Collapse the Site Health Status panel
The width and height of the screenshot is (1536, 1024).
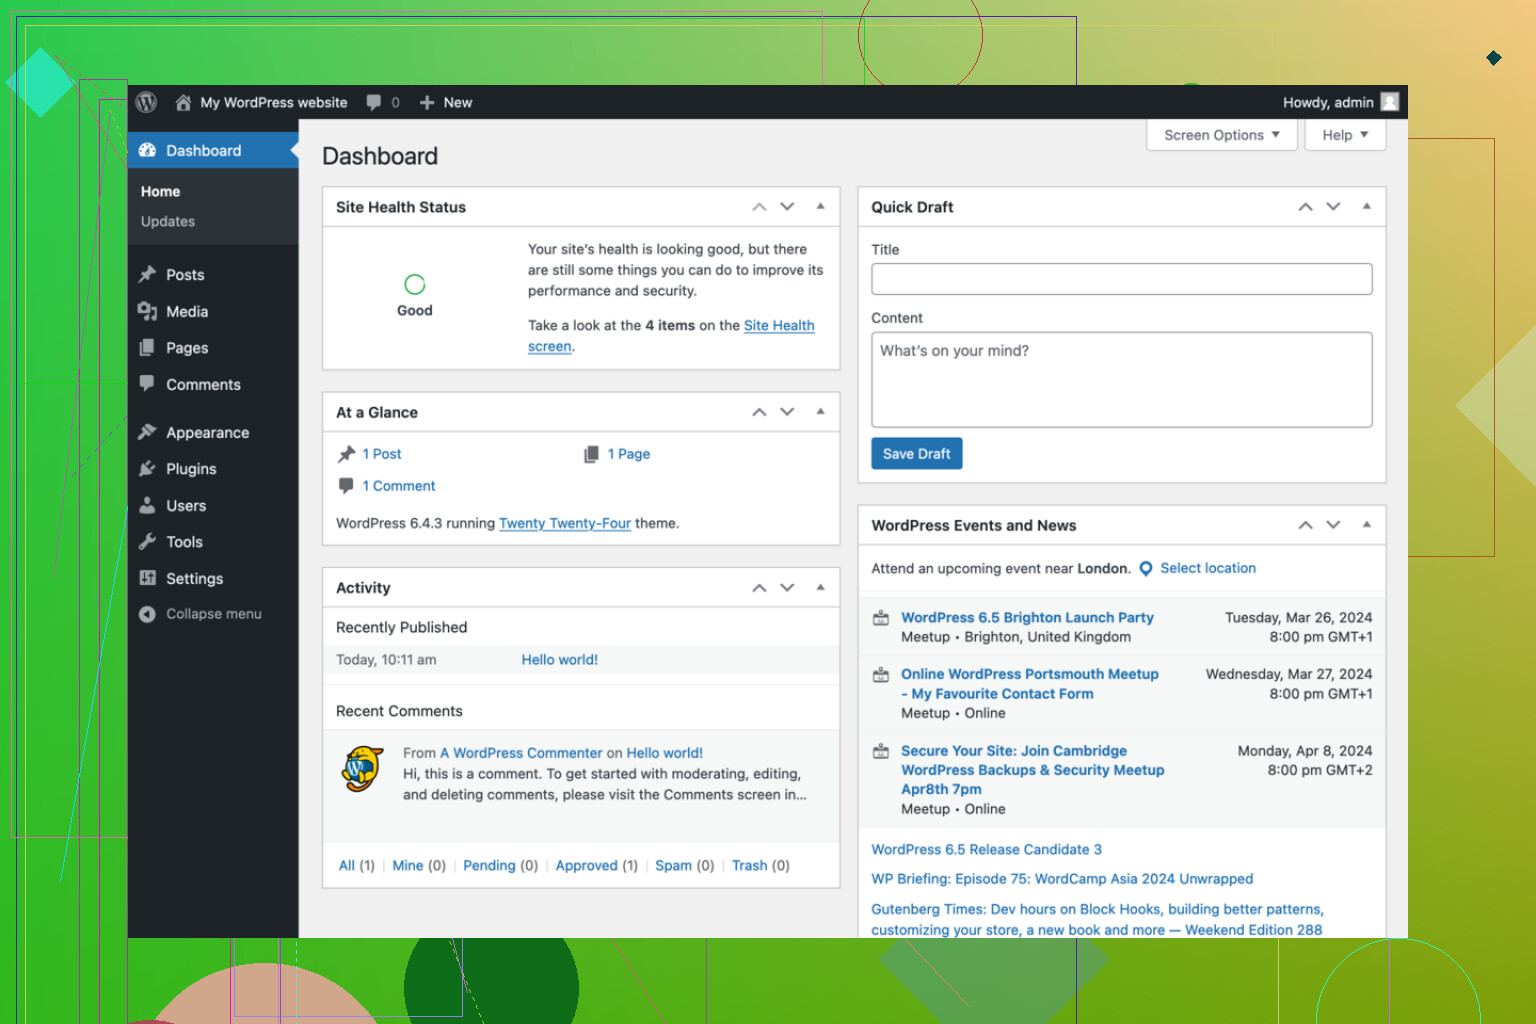click(x=820, y=207)
